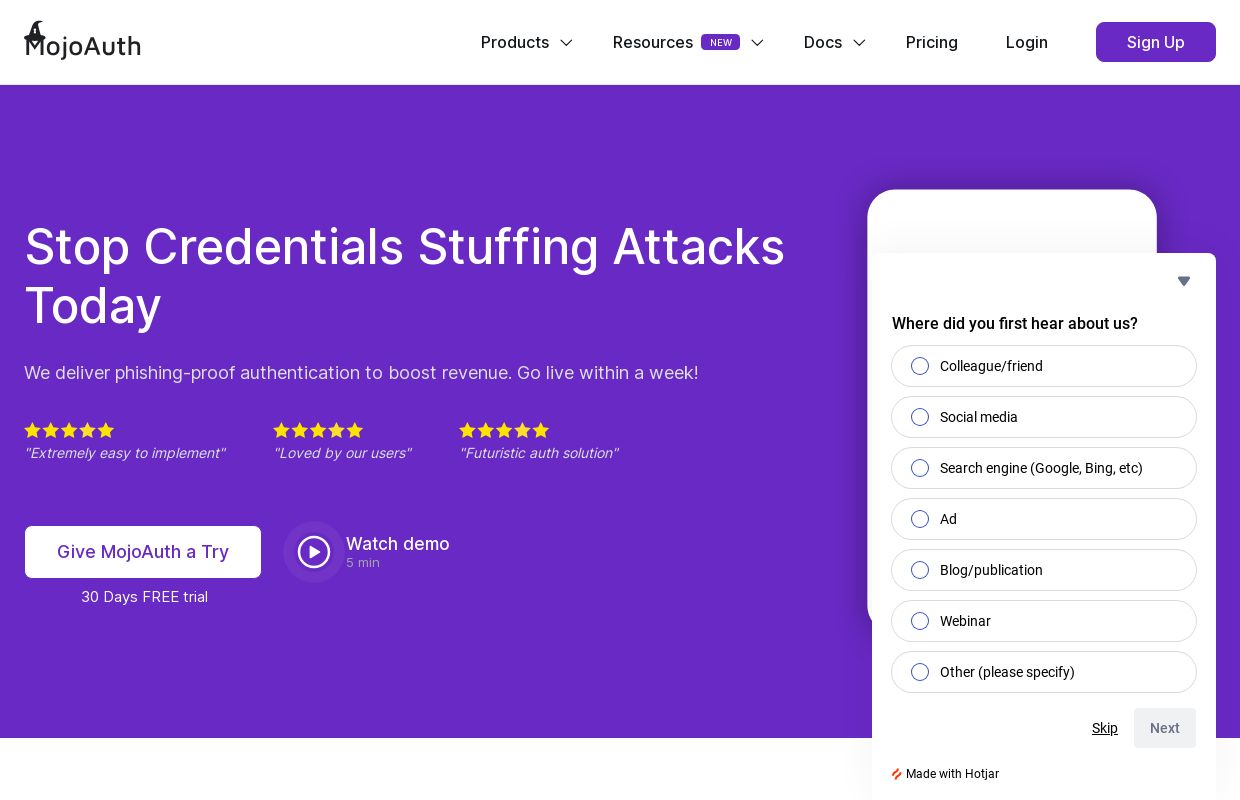The height and width of the screenshot is (800, 1240).
Task: Skip the survey question
Action: 1105,728
